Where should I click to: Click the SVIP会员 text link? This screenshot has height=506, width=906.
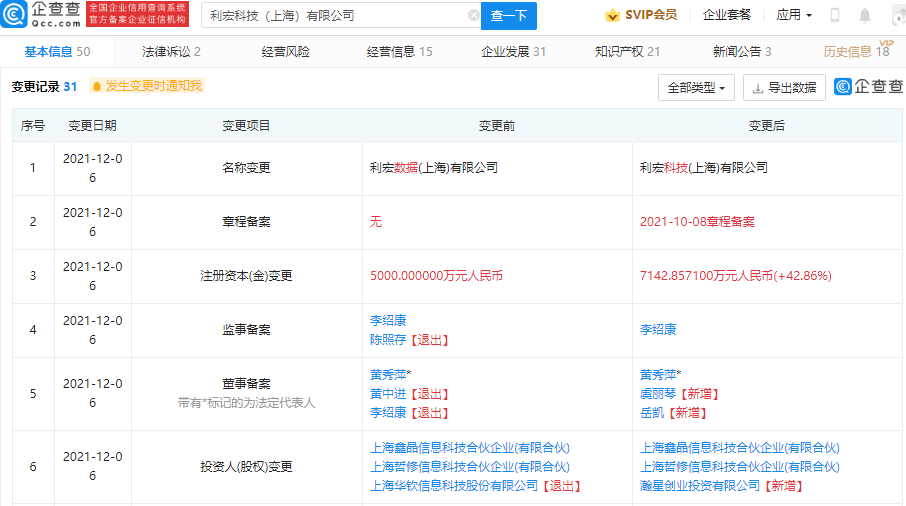coord(651,15)
